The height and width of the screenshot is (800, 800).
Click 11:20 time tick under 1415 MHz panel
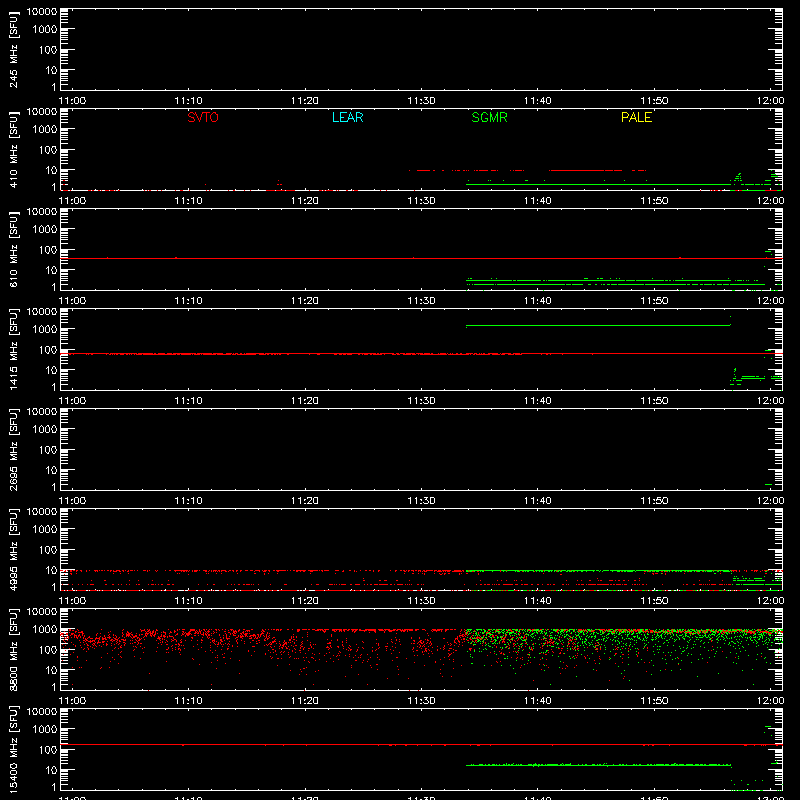coord(305,401)
